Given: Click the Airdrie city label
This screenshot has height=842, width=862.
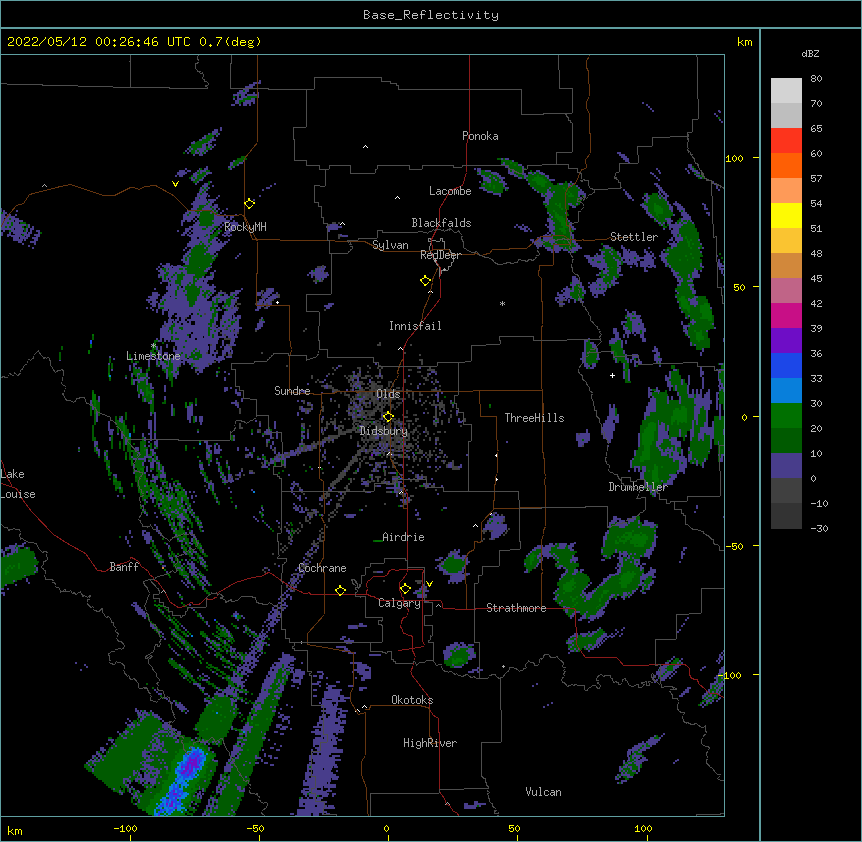Looking at the screenshot, I should coord(403,537).
